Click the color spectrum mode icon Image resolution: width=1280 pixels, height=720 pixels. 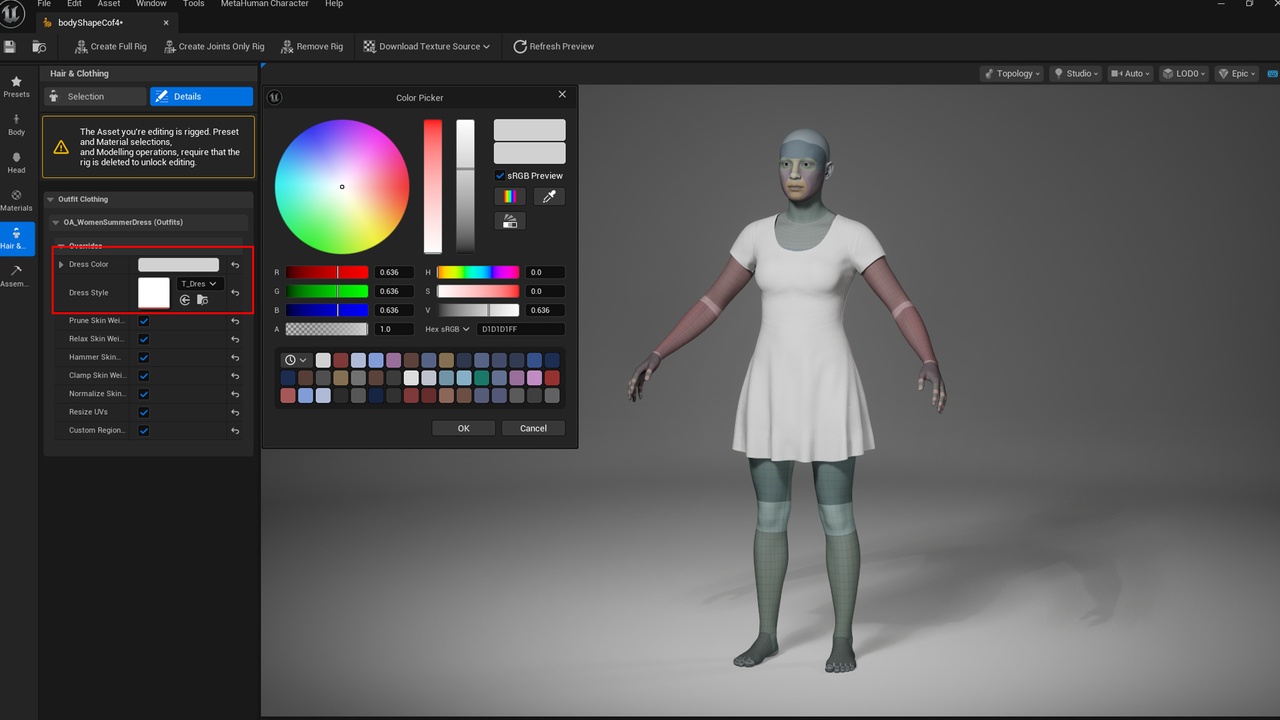click(510, 197)
